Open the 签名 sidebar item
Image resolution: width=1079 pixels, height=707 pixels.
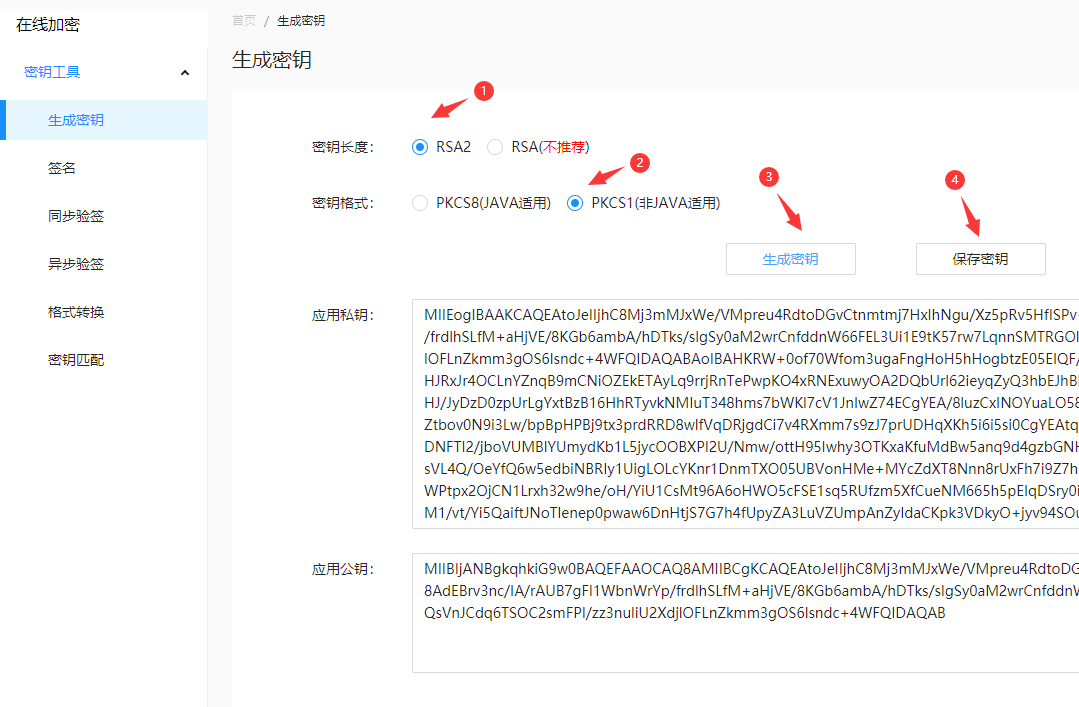62,168
